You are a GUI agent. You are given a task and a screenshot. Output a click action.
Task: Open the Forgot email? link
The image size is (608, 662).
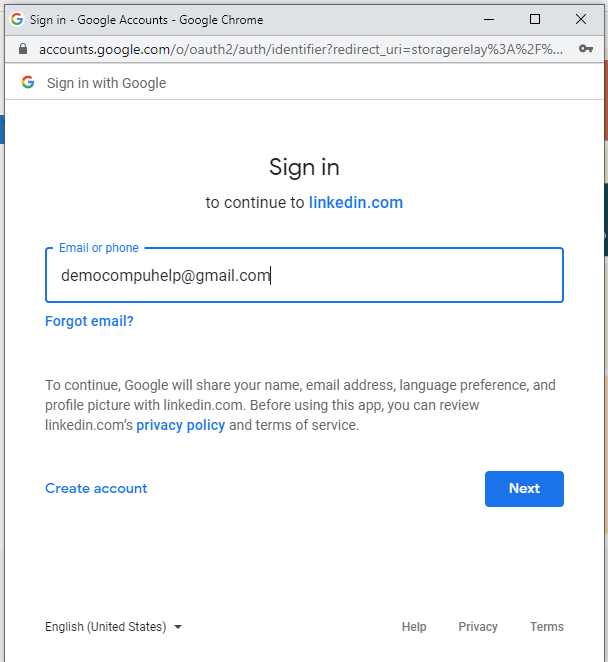pos(89,322)
